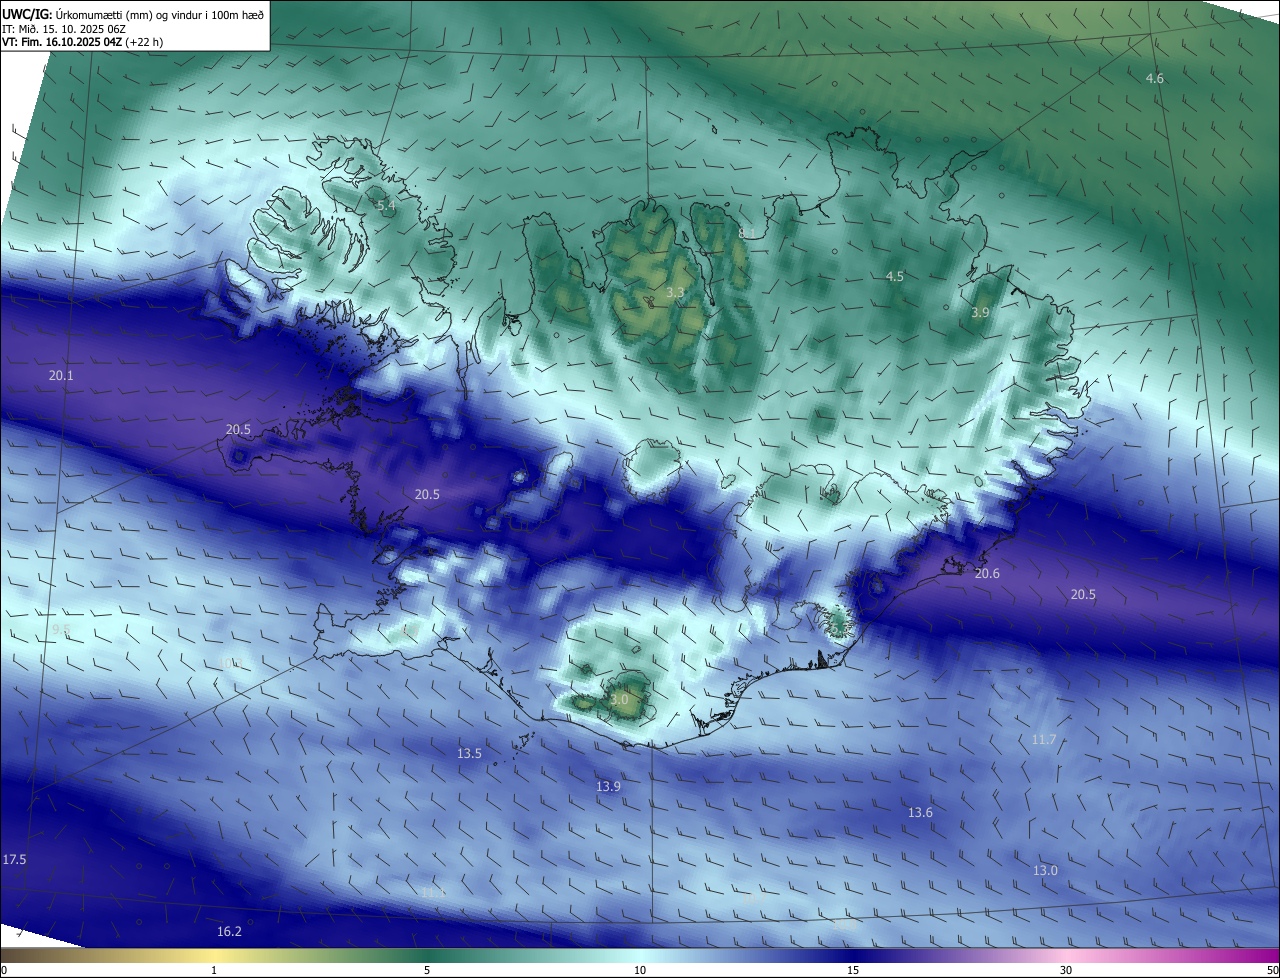Click the 17.5 value label
Image resolution: width=1280 pixels, height=978 pixels.
pos(14,859)
